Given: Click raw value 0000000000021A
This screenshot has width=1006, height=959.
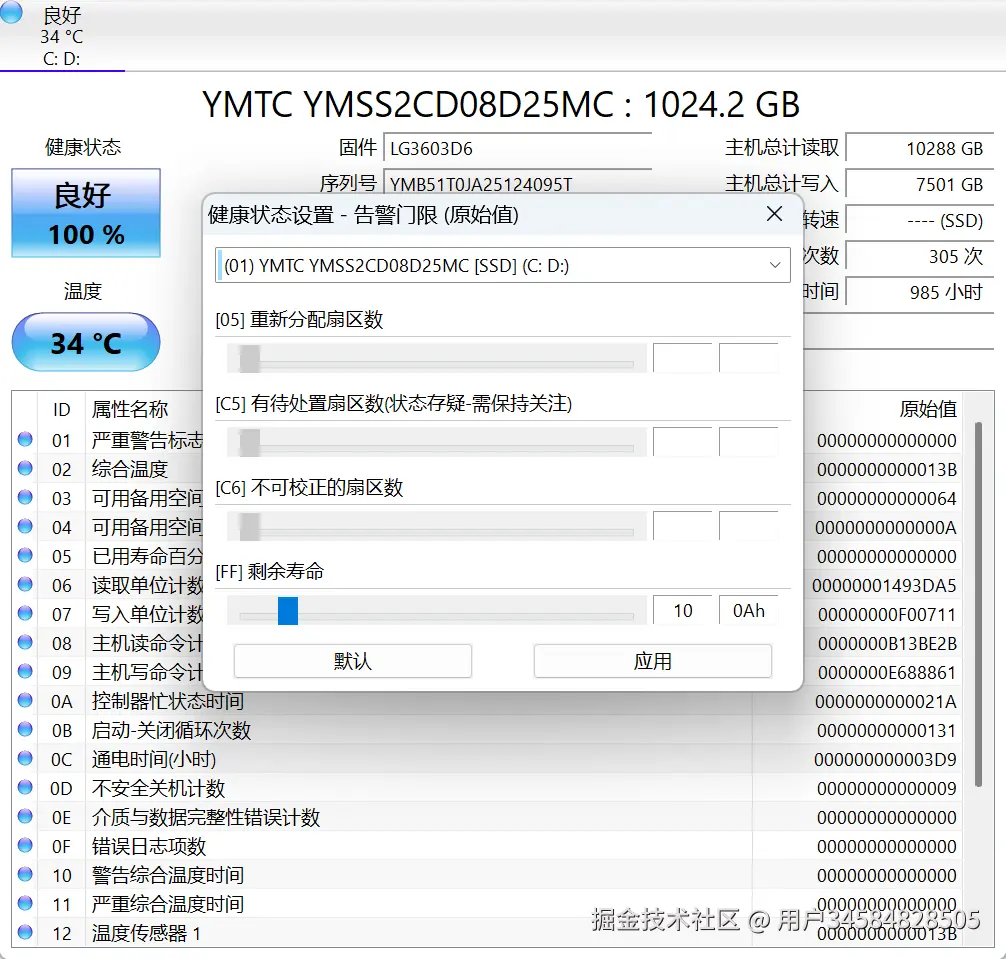Looking at the screenshot, I should point(886,701).
